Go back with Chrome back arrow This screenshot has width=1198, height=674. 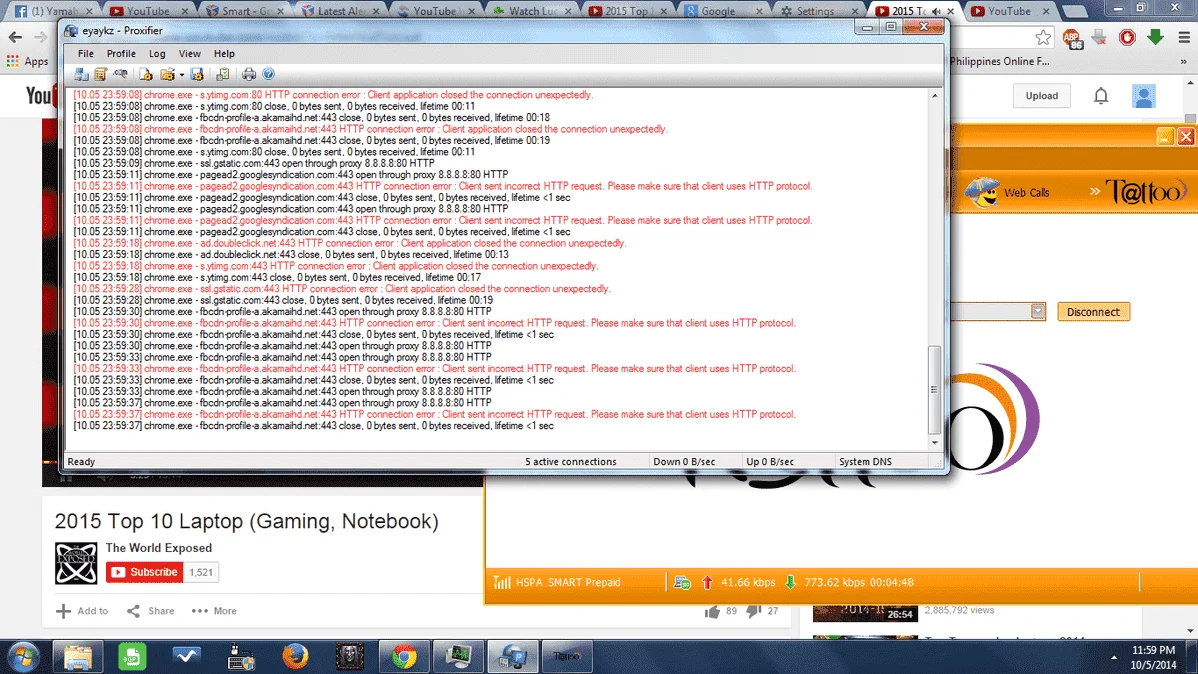[15, 37]
